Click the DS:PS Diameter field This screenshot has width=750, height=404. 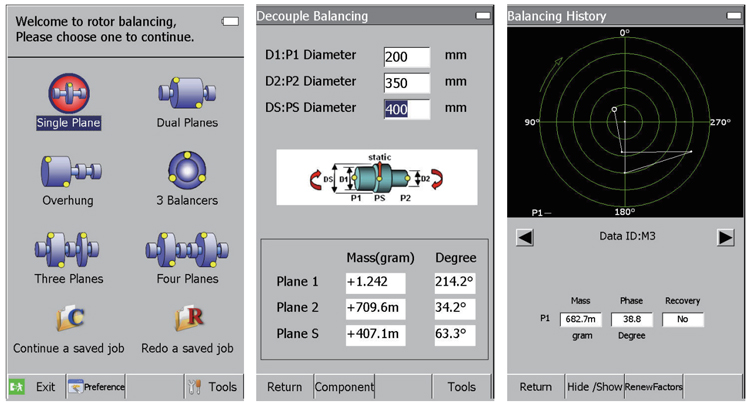point(406,109)
